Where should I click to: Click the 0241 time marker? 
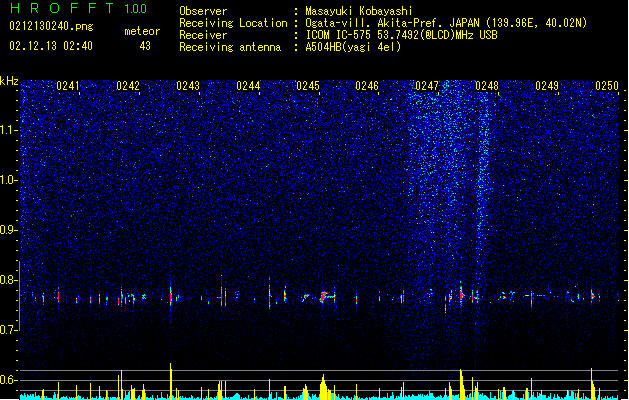click(68, 86)
